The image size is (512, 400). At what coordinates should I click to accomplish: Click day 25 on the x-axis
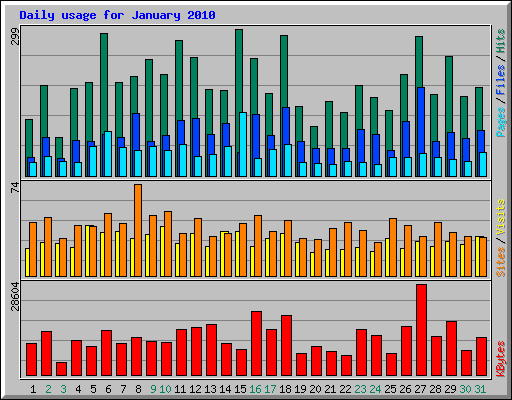click(x=390, y=389)
